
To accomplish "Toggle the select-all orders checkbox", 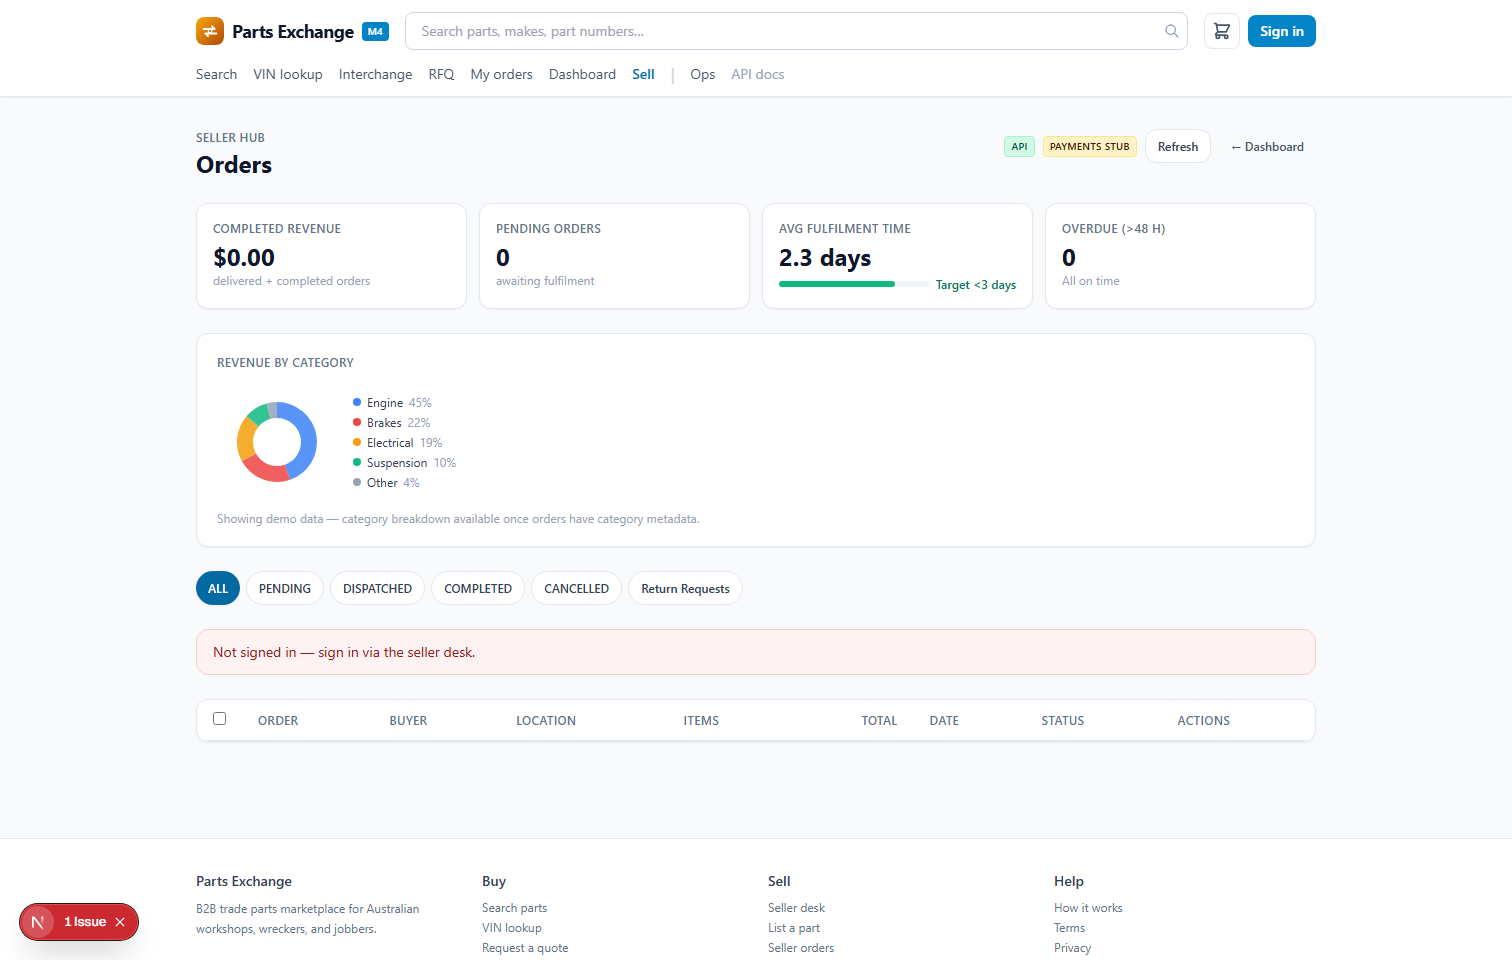I will tap(220, 718).
